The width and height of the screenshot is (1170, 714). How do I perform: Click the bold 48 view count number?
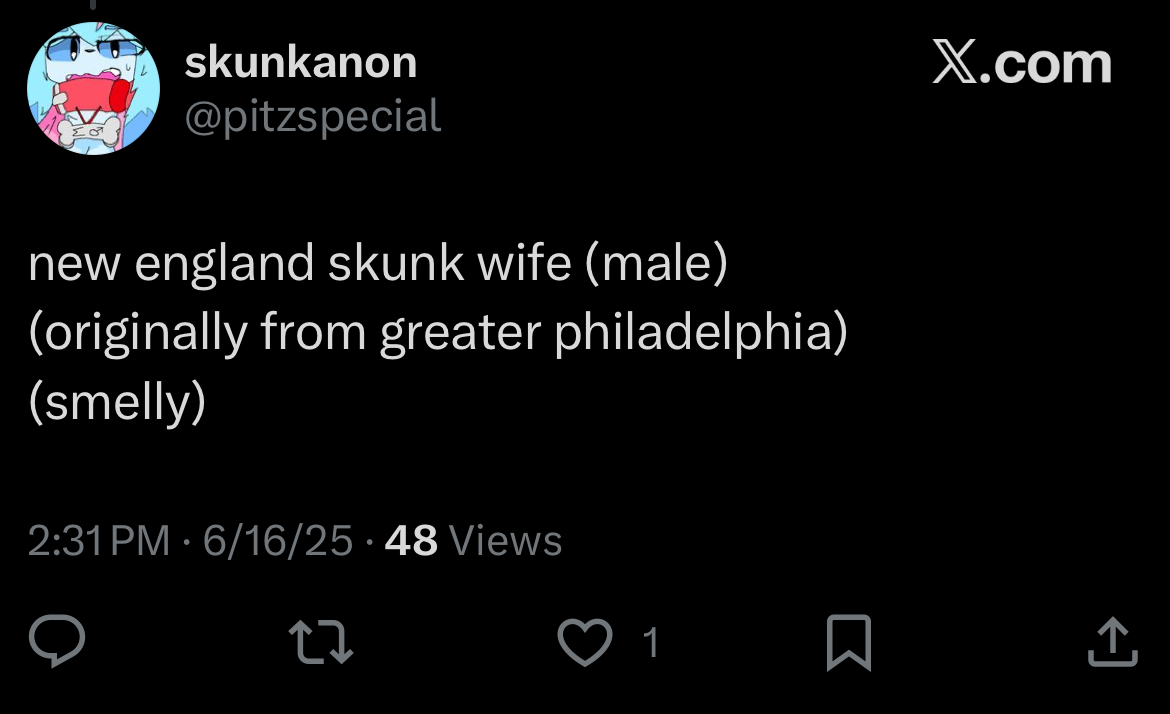click(410, 541)
